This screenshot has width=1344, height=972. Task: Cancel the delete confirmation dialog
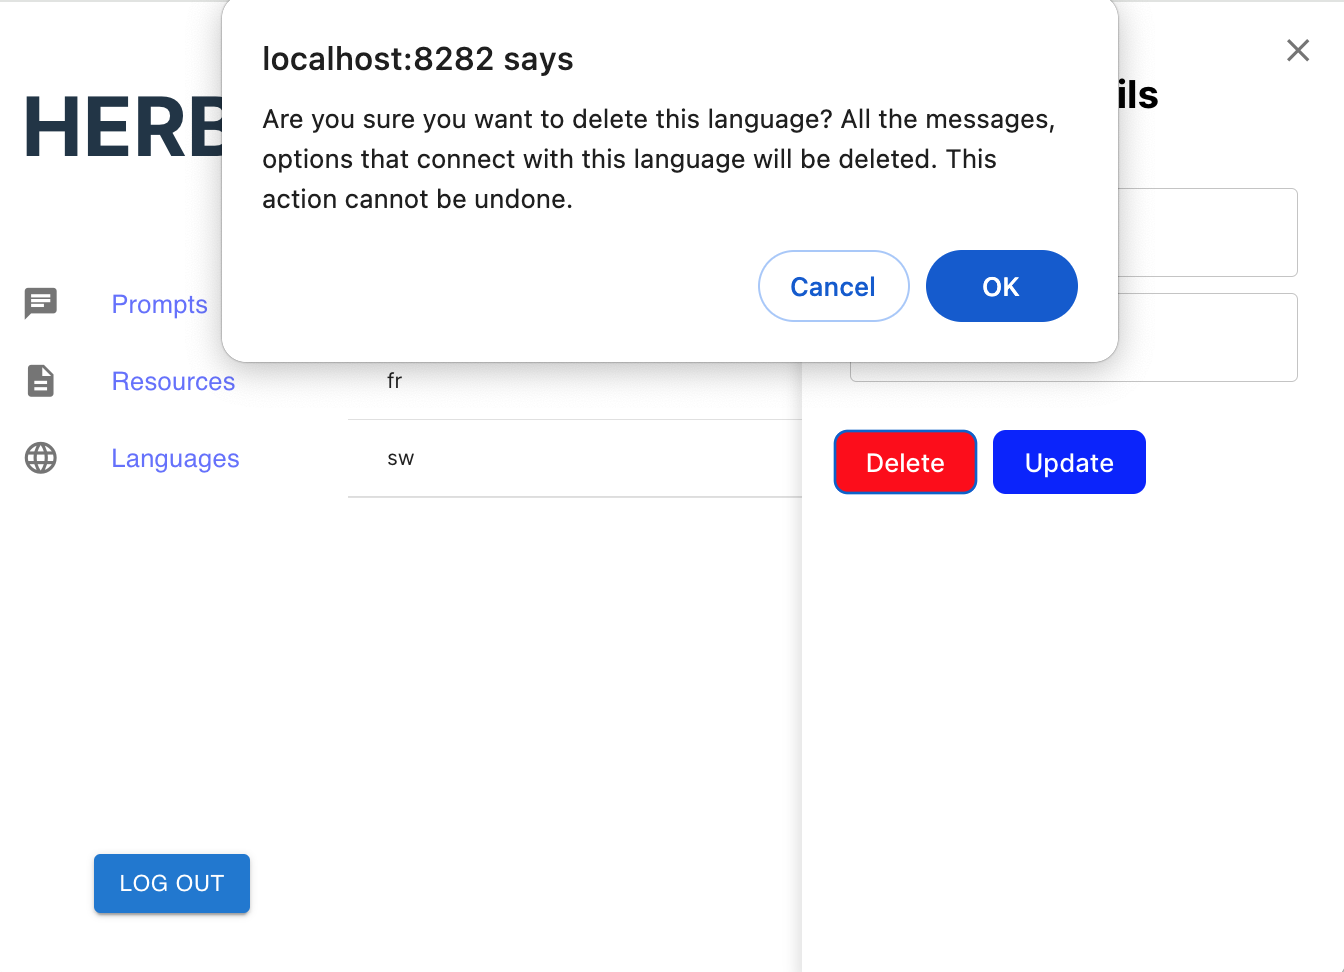pos(833,286)
